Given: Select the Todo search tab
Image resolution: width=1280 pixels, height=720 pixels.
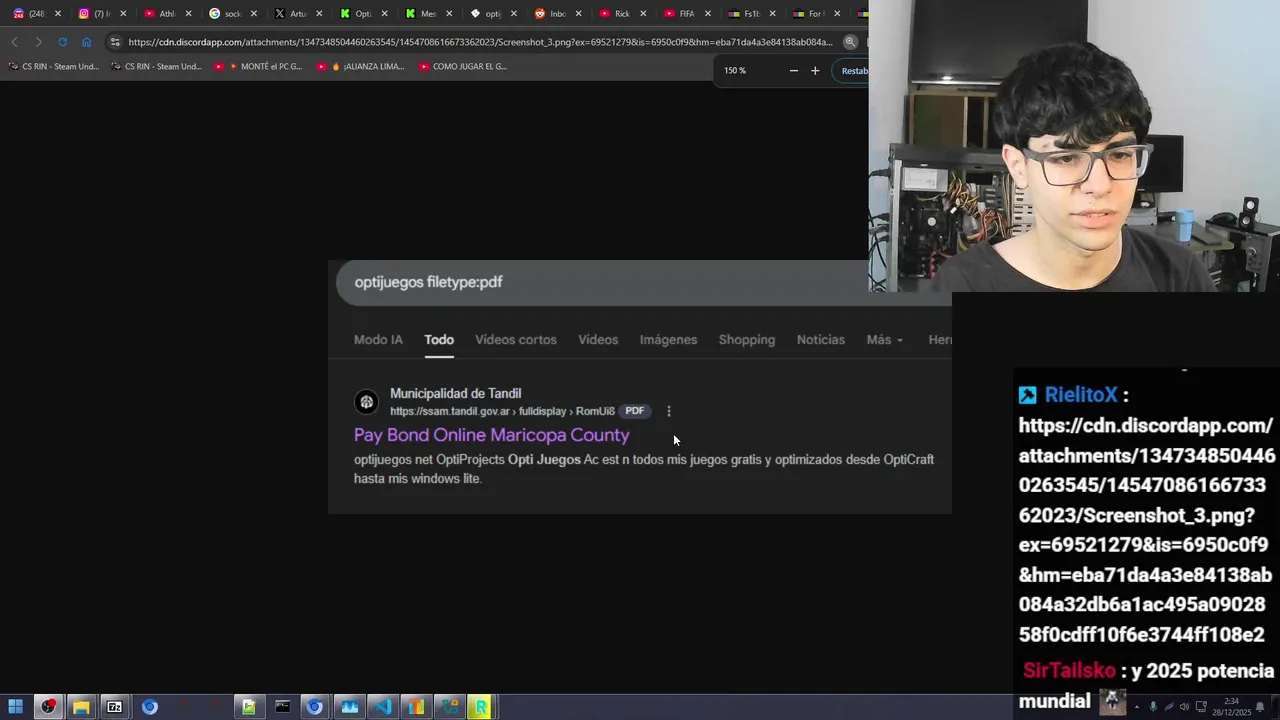Looking at the screenshot, I should (439, 340).
